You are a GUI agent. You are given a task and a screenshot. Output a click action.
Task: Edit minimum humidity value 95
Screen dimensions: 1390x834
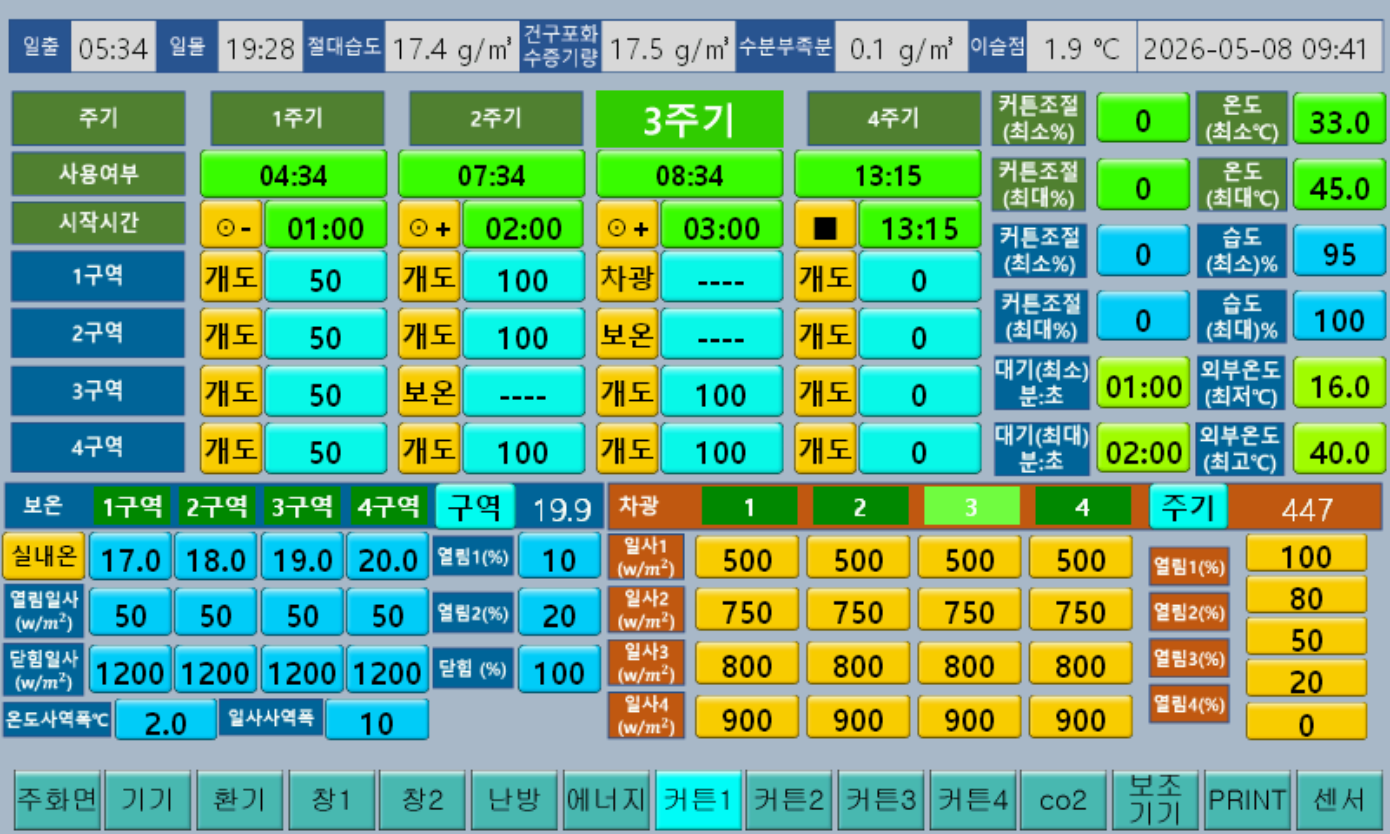(1339, 252)
